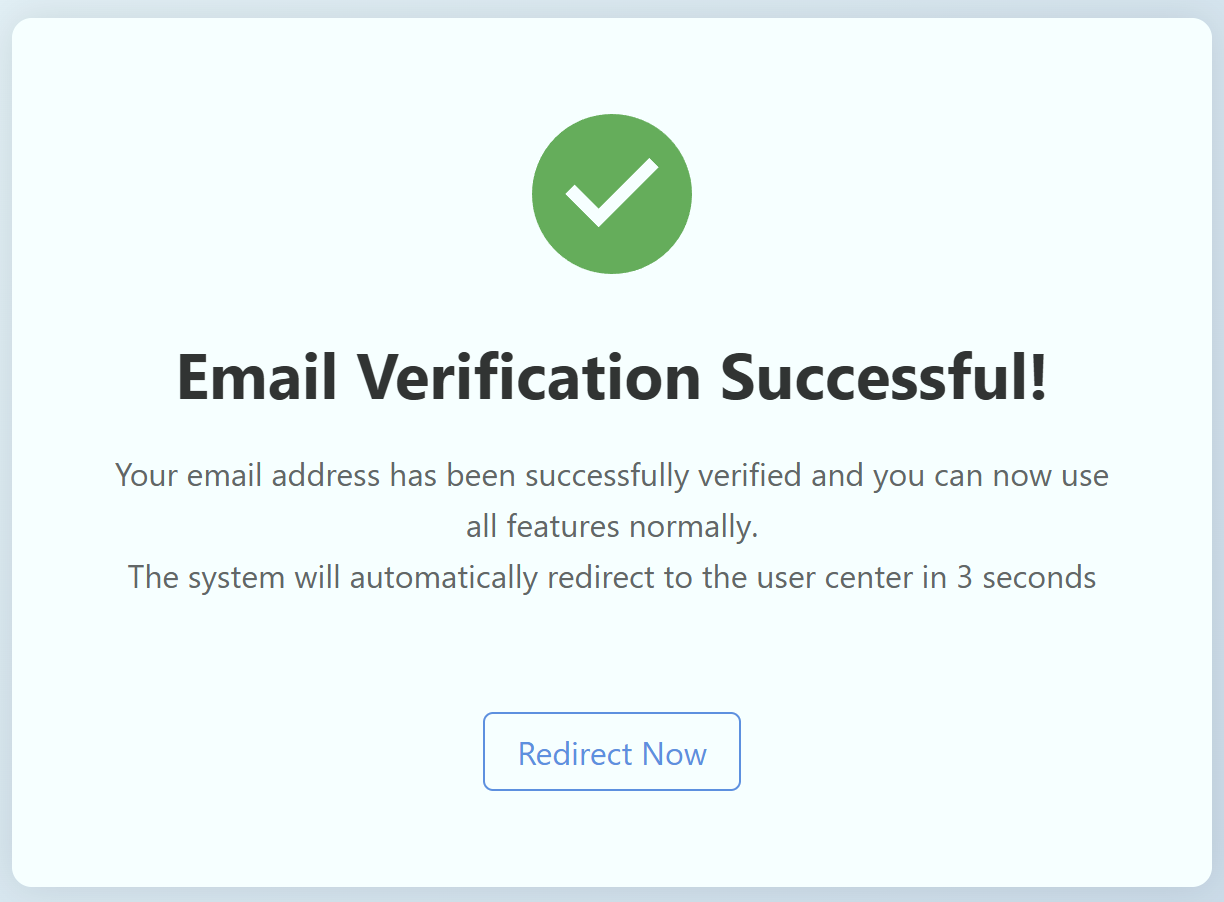Click the sentence mentioning the 3 second redirect
The height and width of the screenshot is (902, 1224).
pyautogui.click(x=612, y=577)
